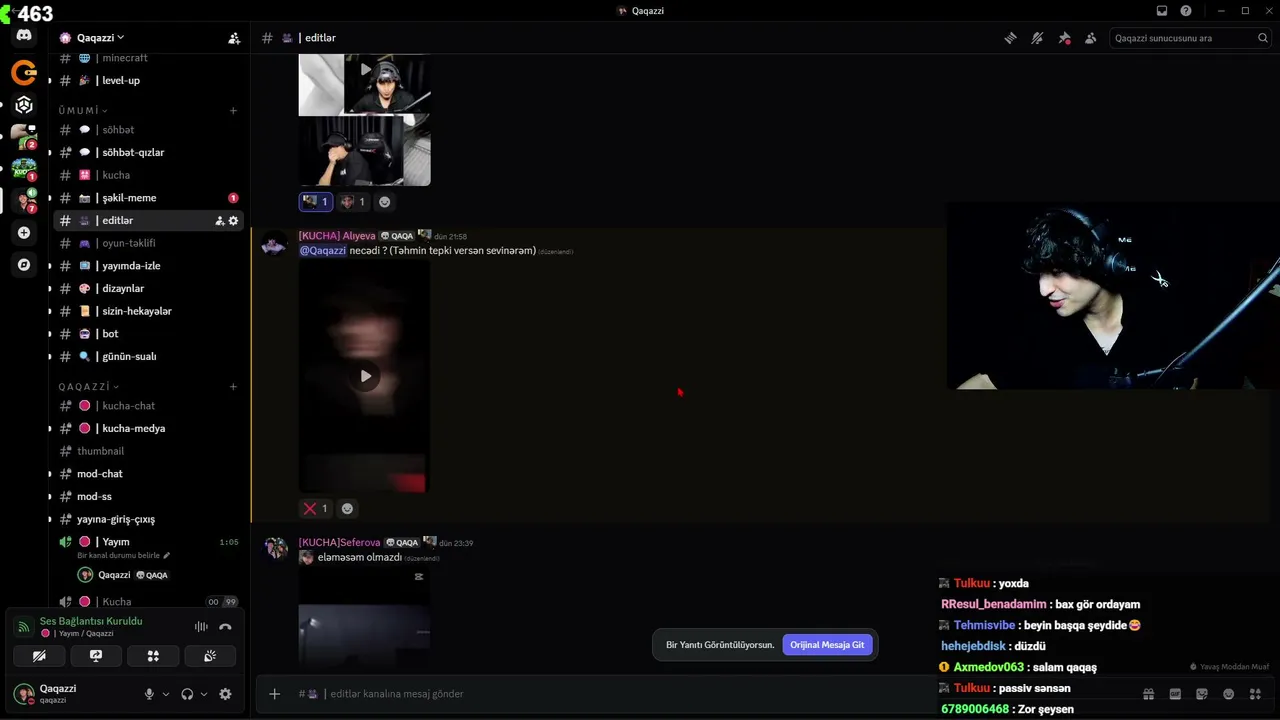Share your screen
1280x720 pixels.
click(x=96, y=657)
